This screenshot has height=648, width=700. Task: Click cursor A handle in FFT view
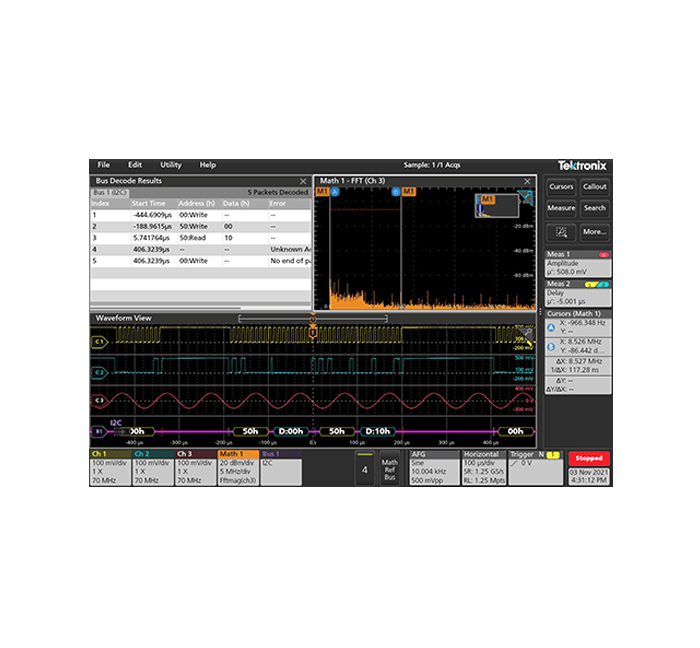[x=335, y=192]
